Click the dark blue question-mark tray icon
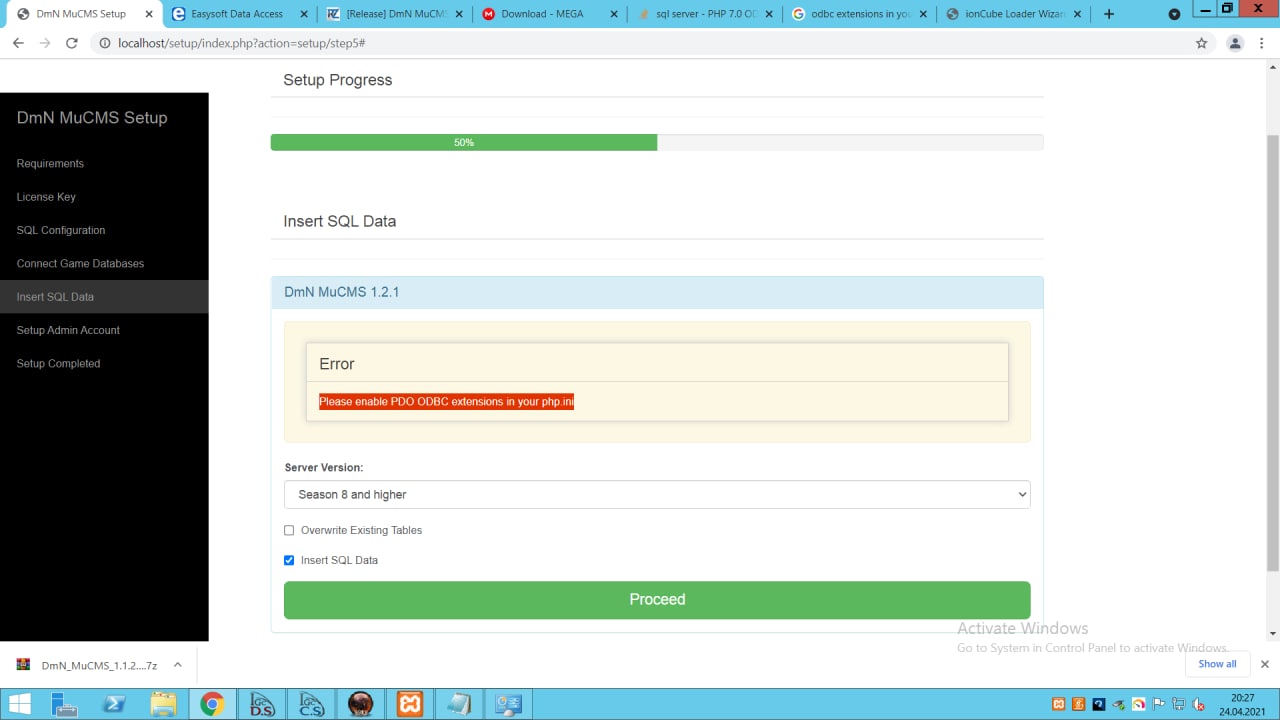Image resolution: width=1280 pixels, height=720 pixels. click(x=1099, y=704)
